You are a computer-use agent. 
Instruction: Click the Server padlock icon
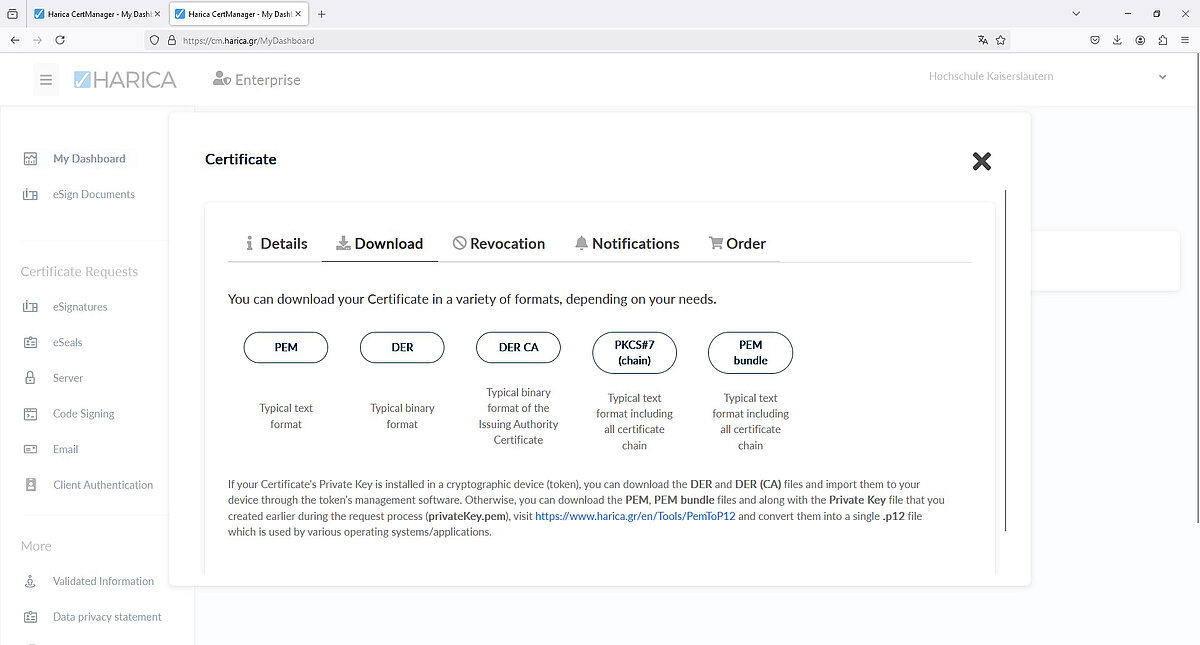[30, 378]
